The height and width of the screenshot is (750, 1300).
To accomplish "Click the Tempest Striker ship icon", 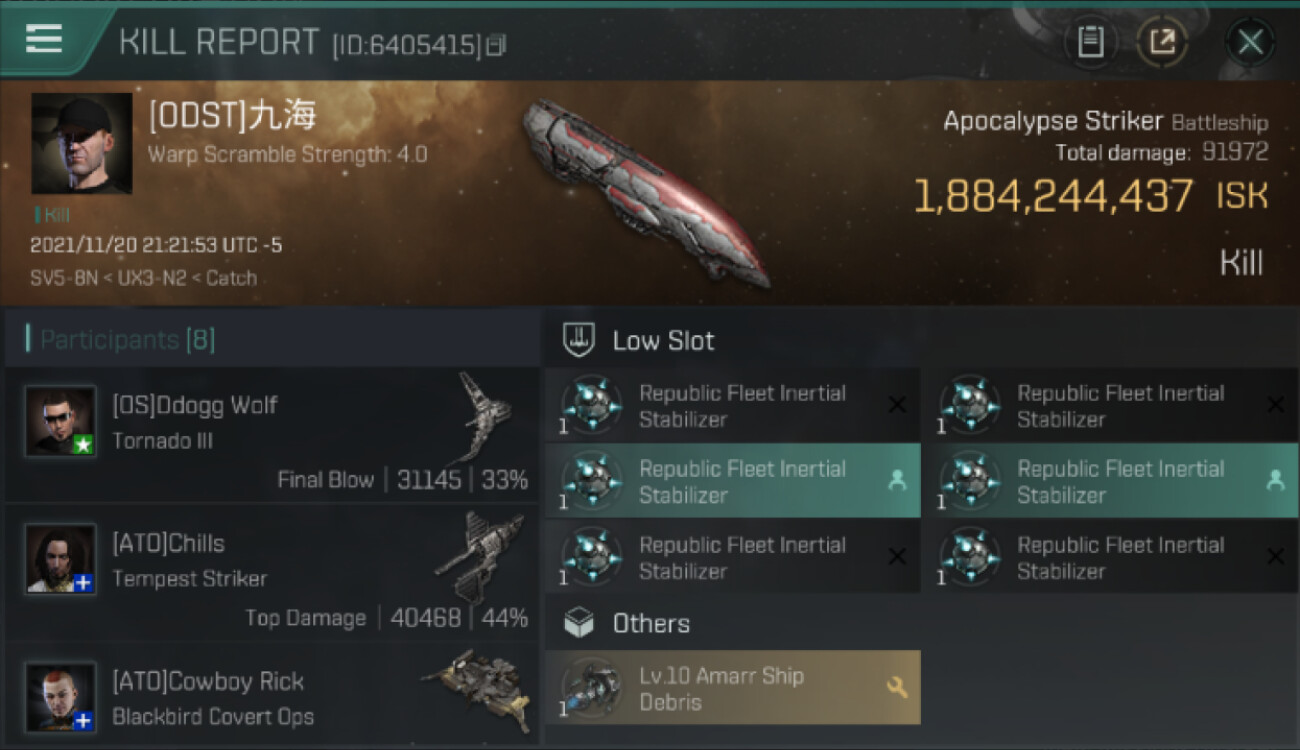I will pyautogui.click(x=480, y=555).
